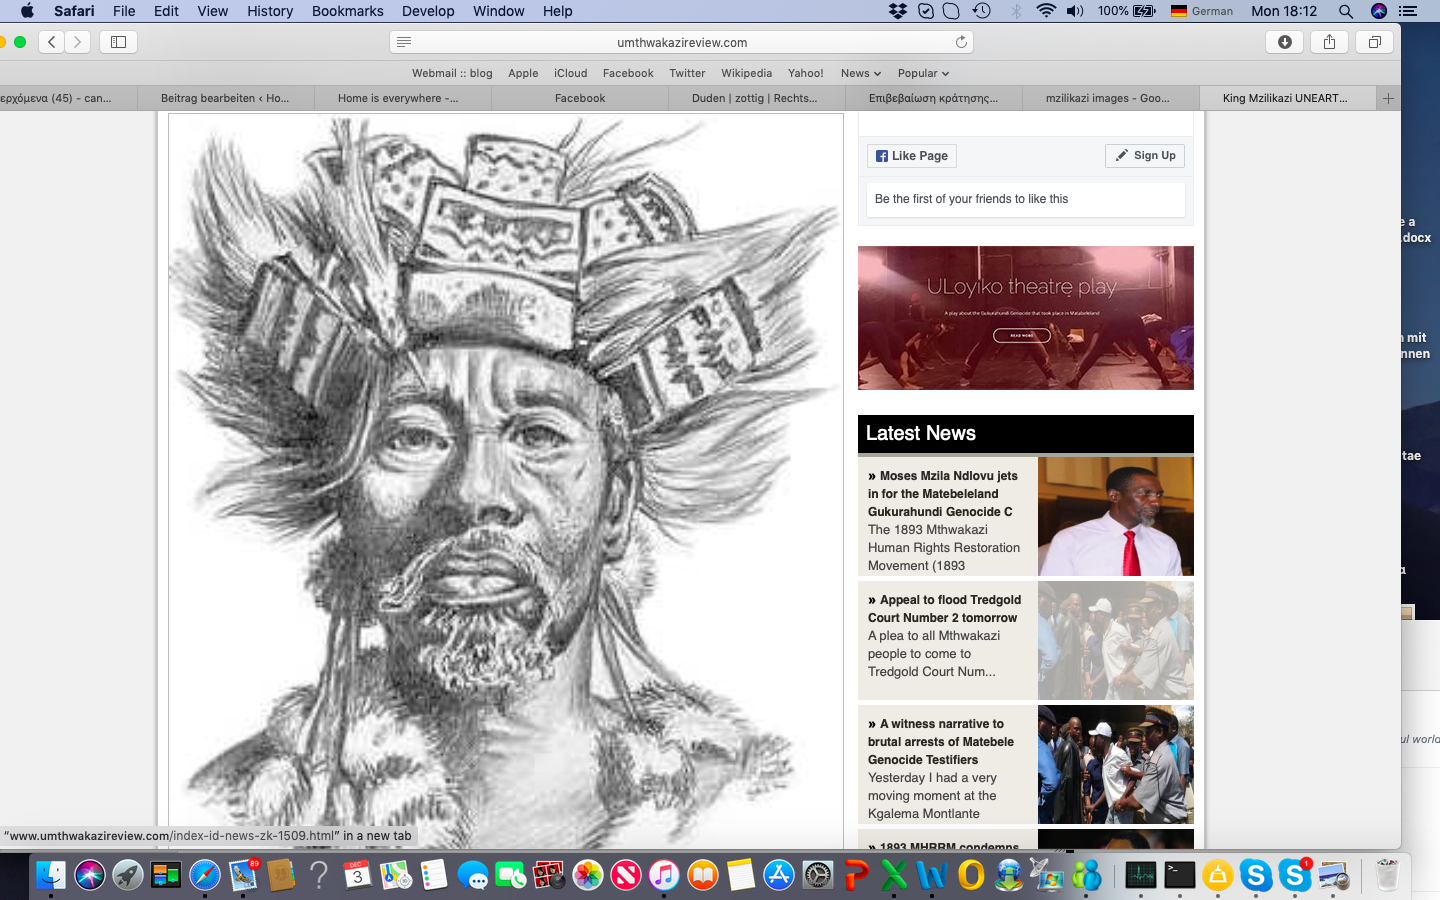
Task: Launch Maps from the Dock
Action: click(395, 875)
